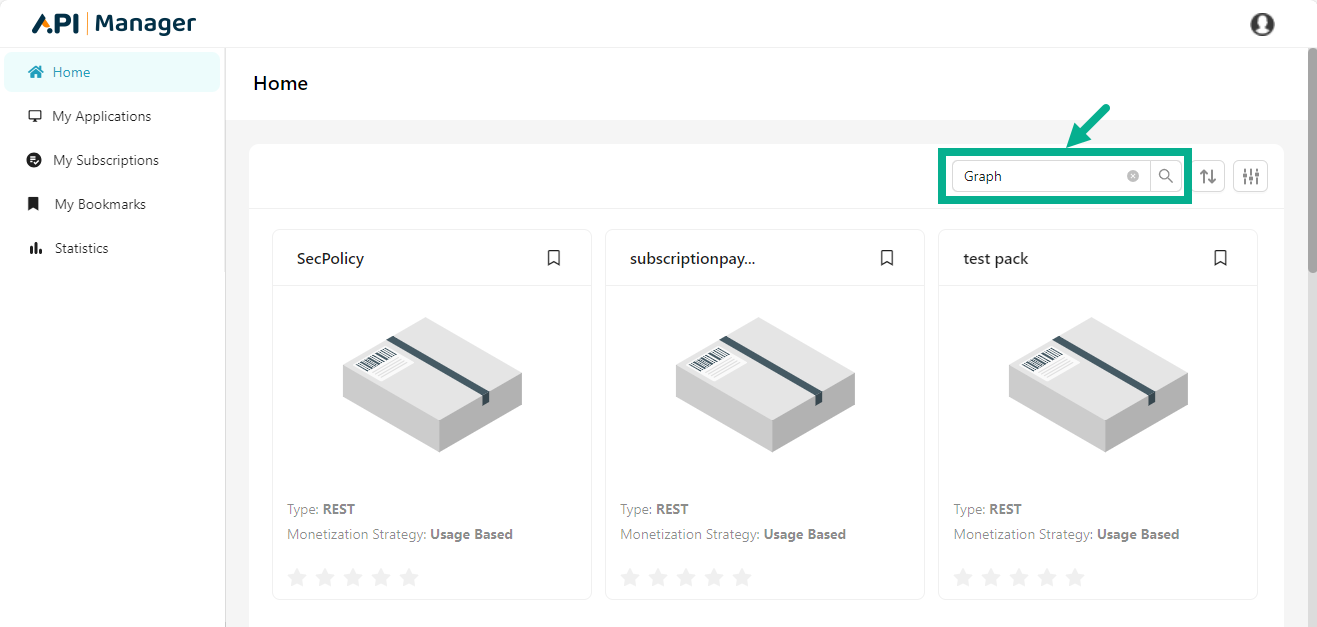Click the API Manager logo
The image size is (1317, 627).
114,24
